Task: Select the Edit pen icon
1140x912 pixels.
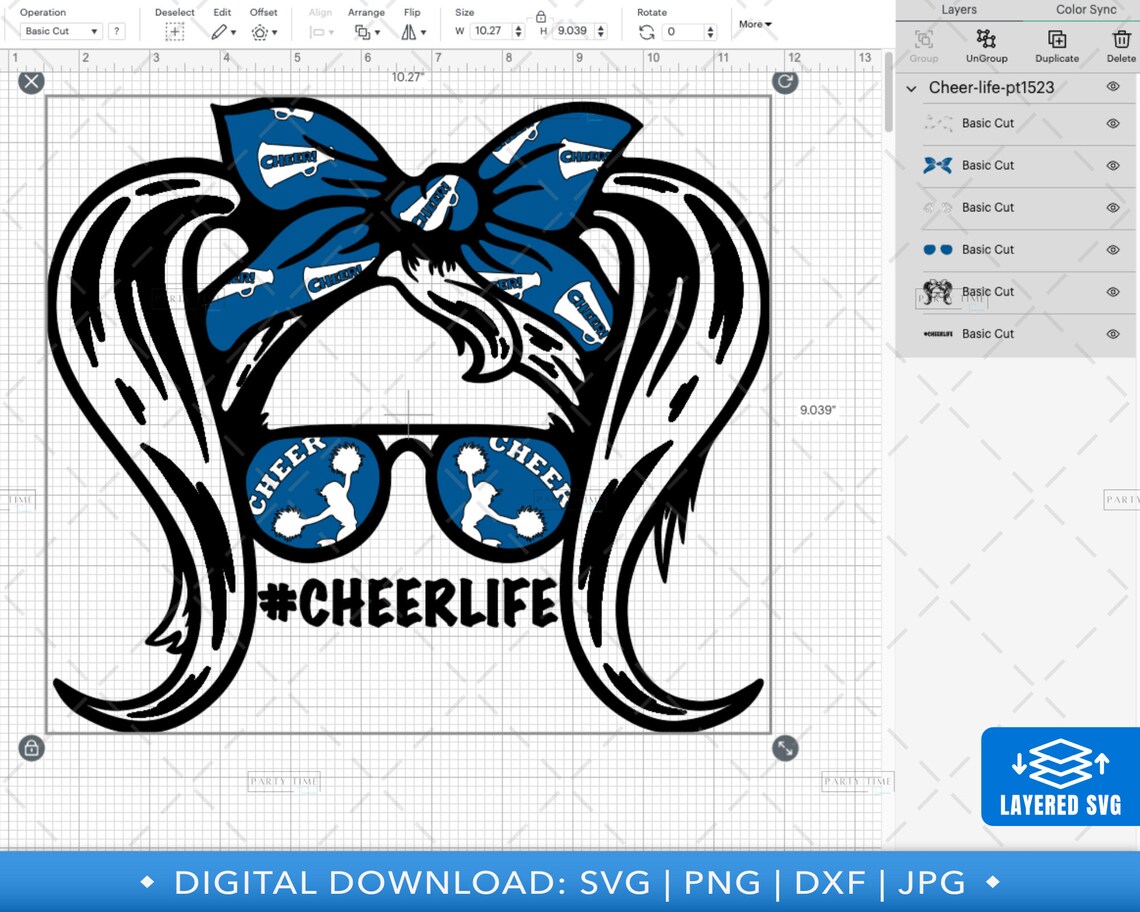Action: (219, 31)
